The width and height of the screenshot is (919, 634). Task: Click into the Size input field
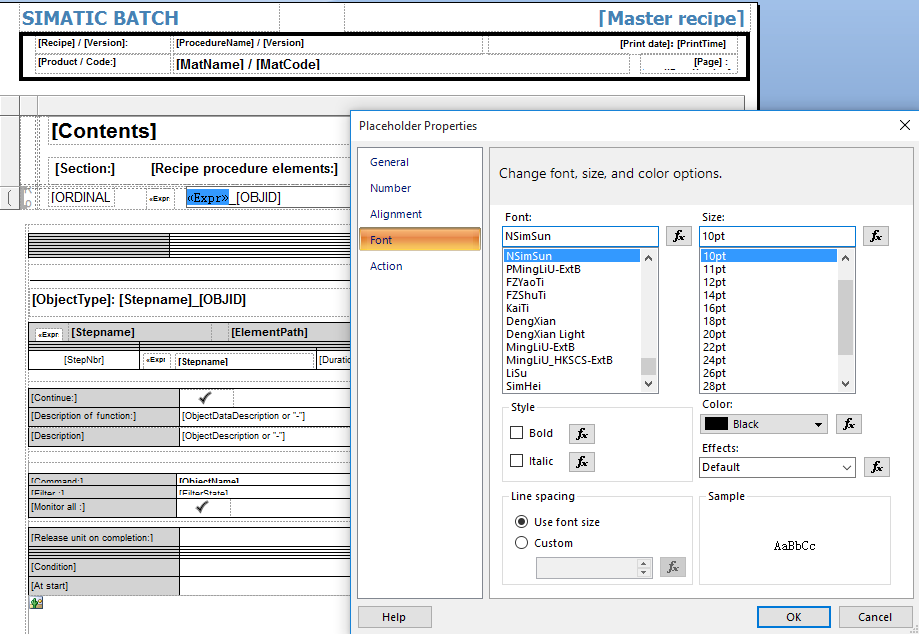777,236
